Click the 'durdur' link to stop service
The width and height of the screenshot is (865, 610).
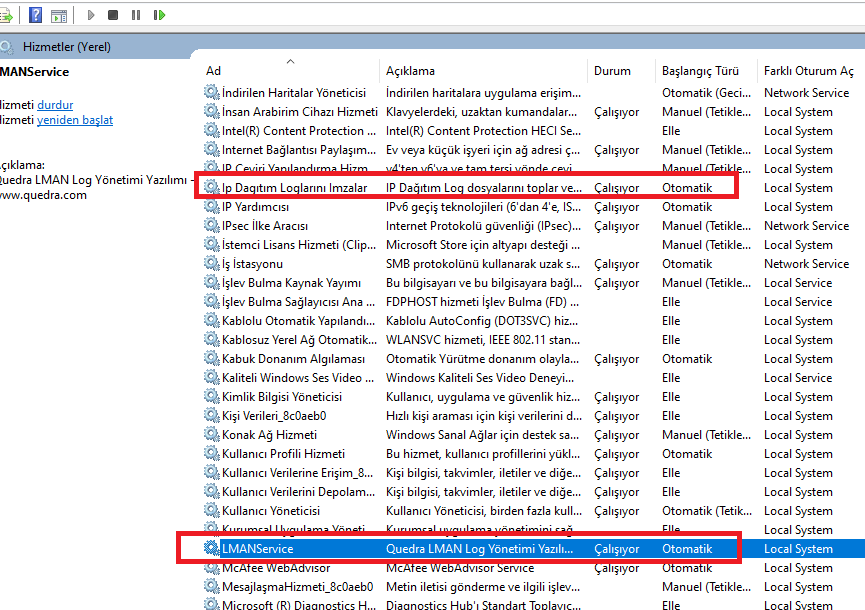click(x=55, y=104)
